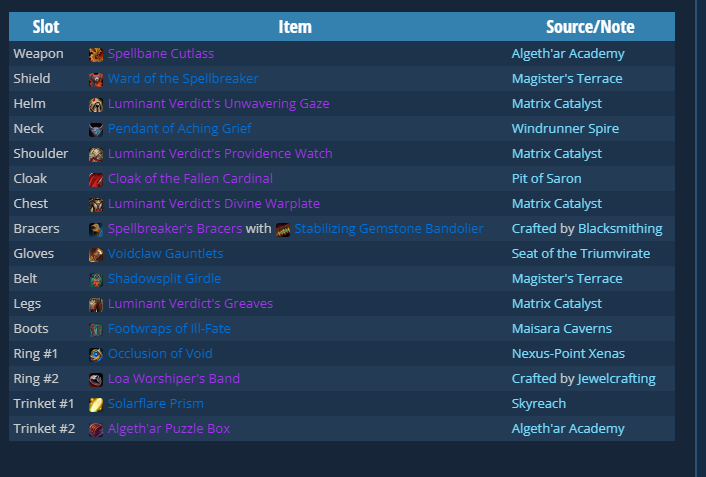The width and height of the screenshot is (706, 477).
Task: Click the Item column header
Action: pos(295,27)
